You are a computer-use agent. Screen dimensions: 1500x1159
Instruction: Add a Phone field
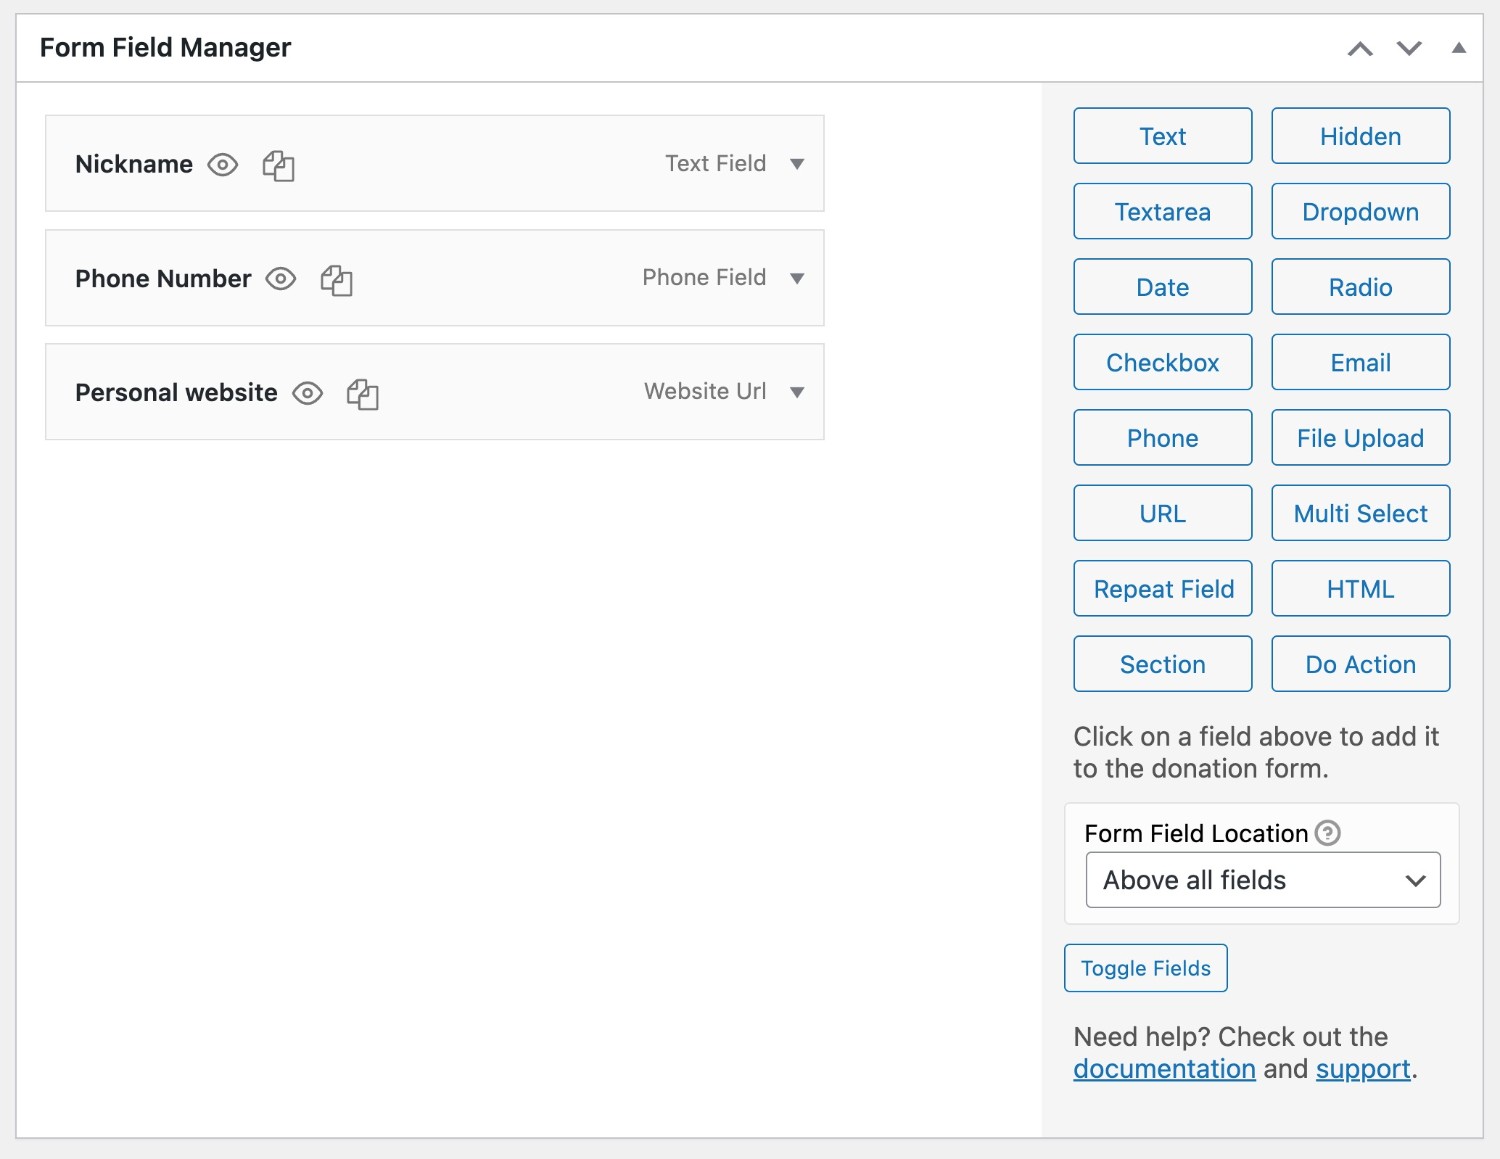pos(1163,438)
